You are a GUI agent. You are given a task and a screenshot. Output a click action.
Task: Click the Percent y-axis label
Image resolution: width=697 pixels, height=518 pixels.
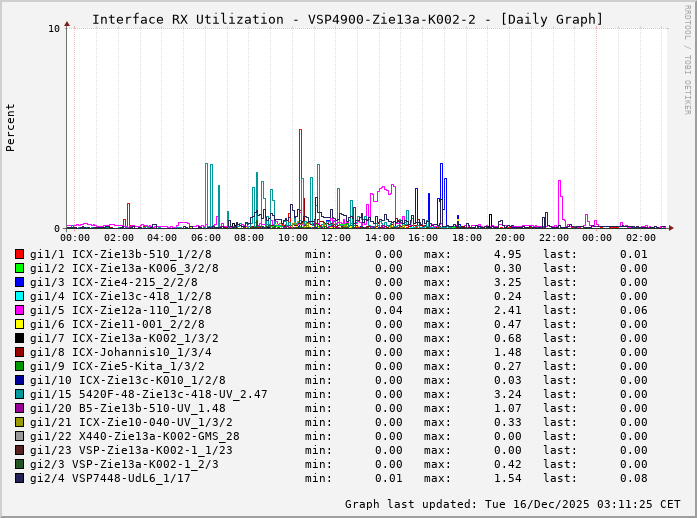tap(11, 127)
